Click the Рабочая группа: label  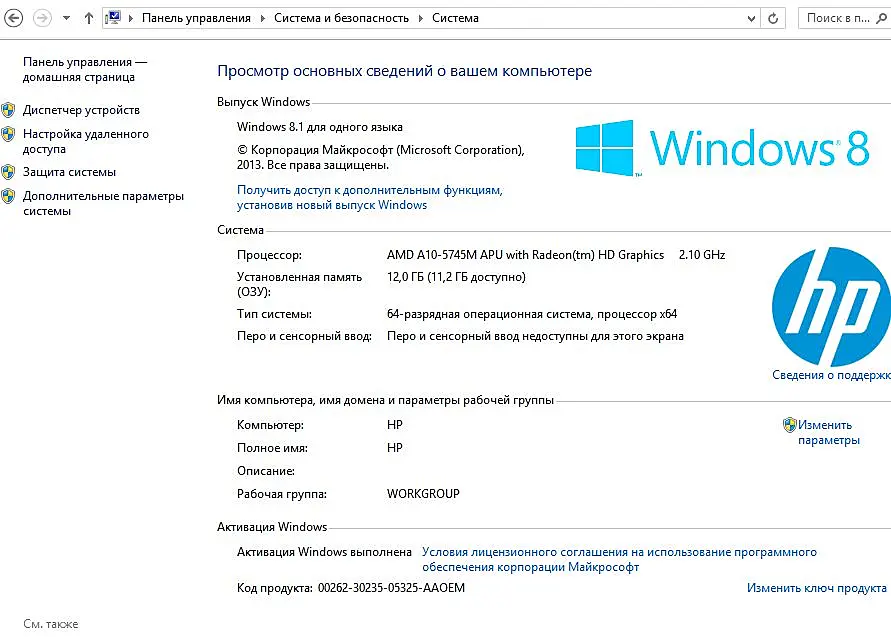pyautogui.click(x=282, y=494)
